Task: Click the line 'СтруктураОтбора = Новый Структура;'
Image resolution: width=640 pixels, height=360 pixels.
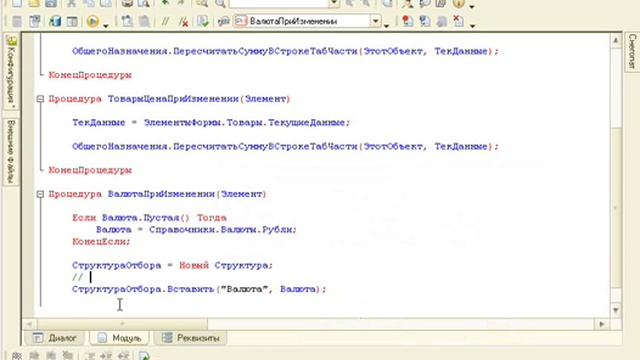Action: click(173, 265)
